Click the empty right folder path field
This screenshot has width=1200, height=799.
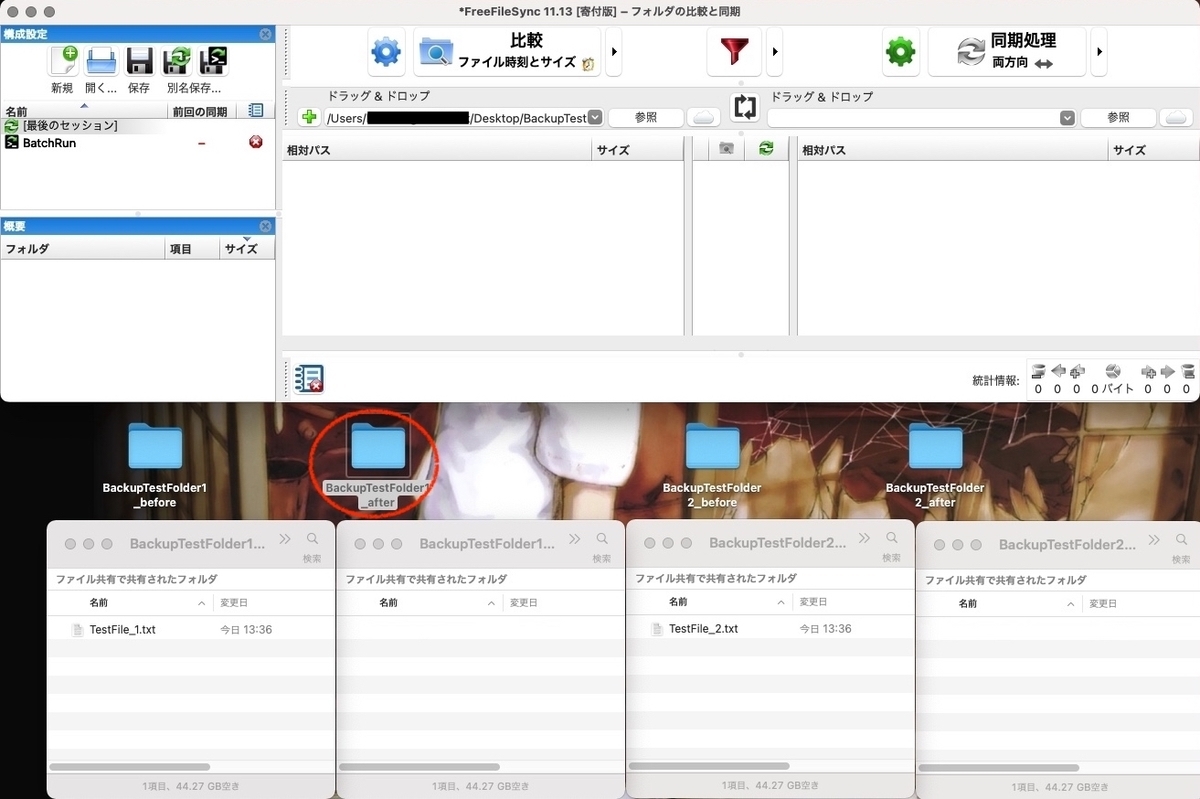point(914,117)
